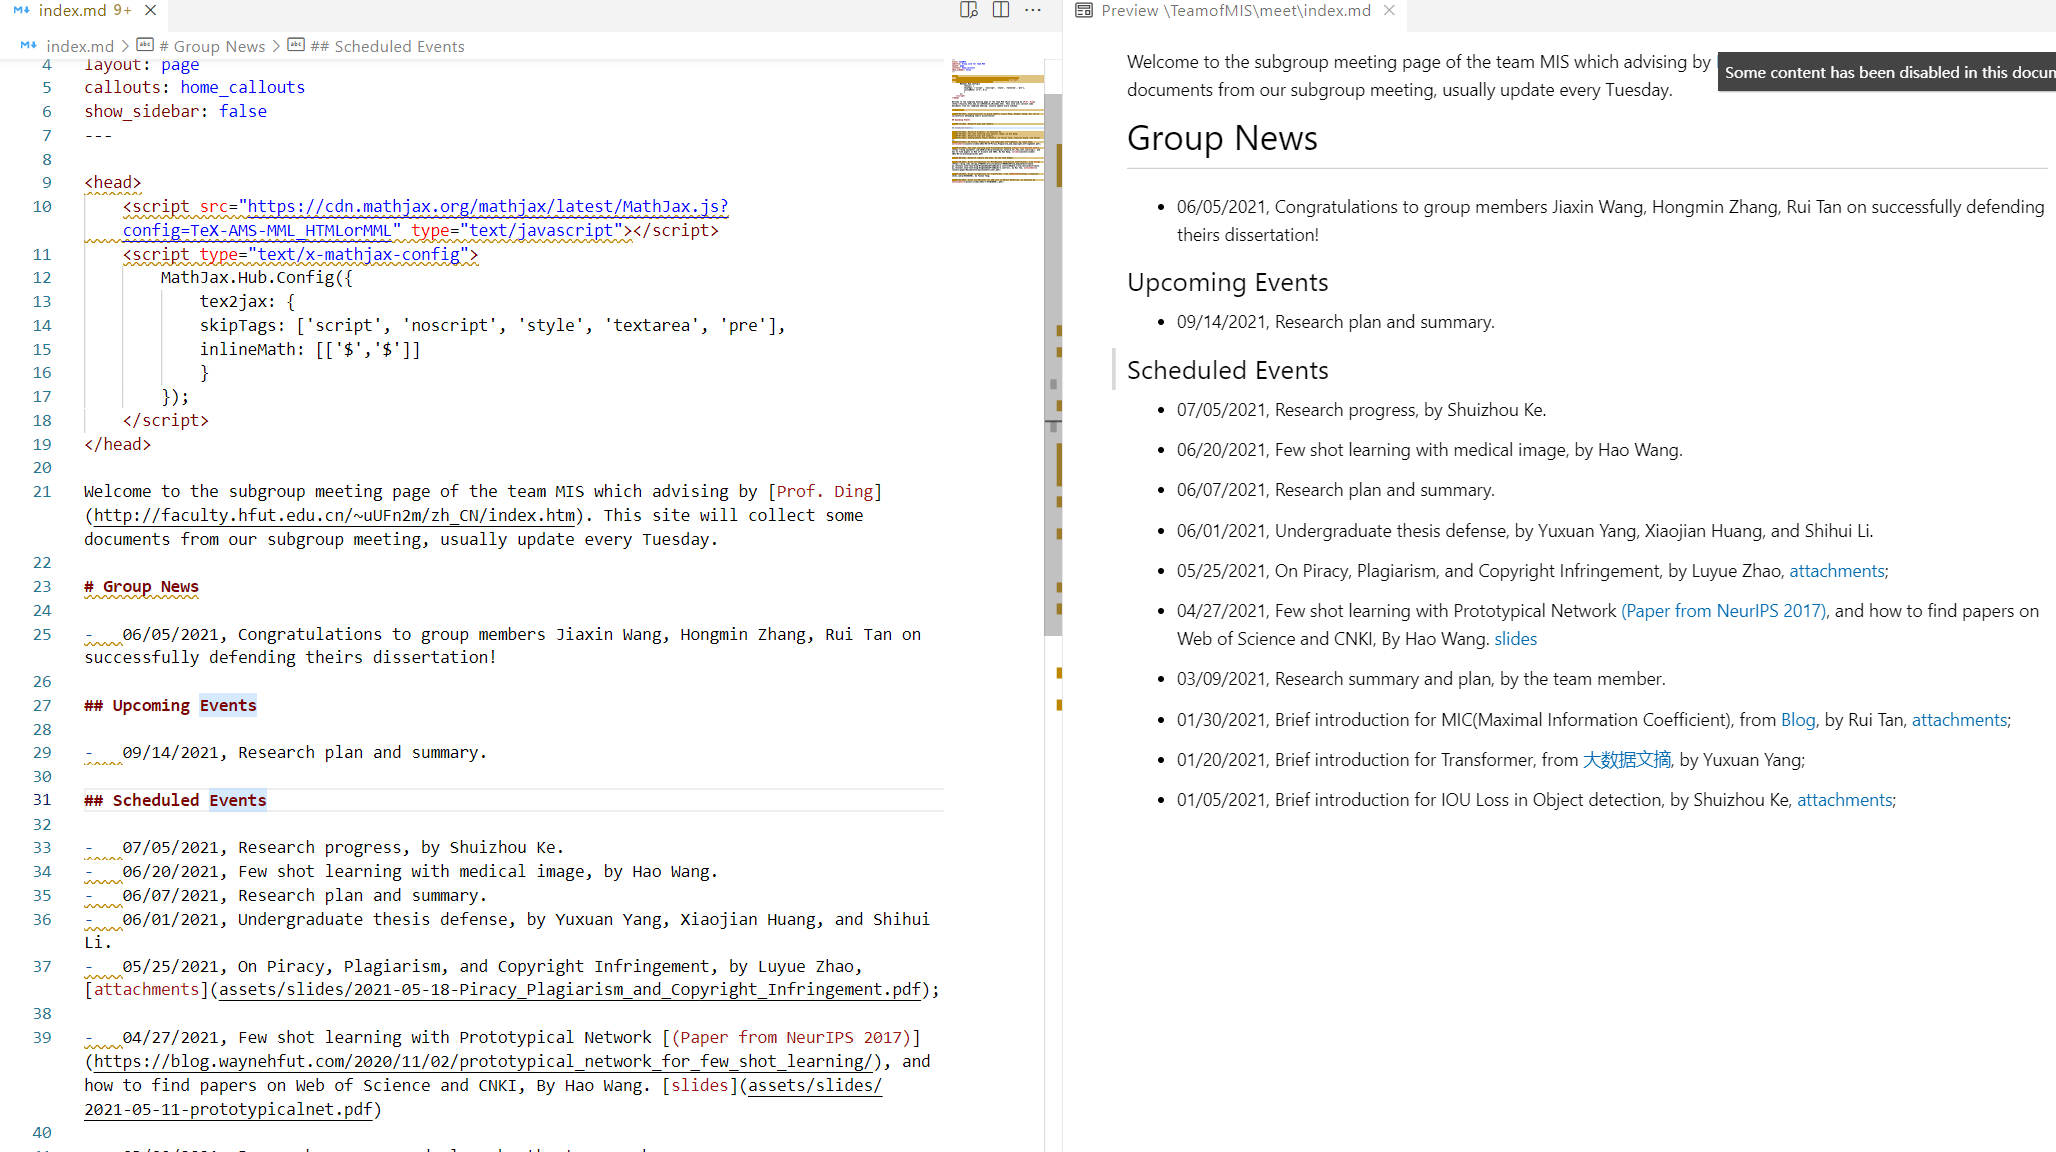2056x1152 pixels.
Task: Click the more actions ellipsis icon
Action: [1032, 11]
